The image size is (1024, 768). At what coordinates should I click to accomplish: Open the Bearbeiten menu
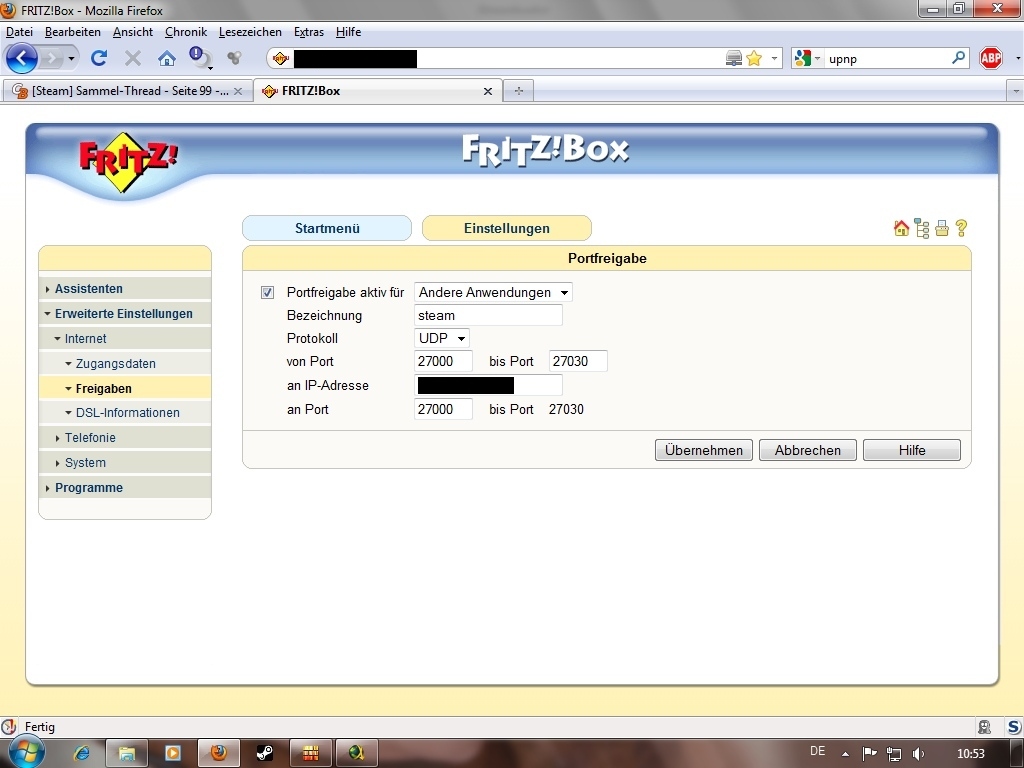click(72, 32)
